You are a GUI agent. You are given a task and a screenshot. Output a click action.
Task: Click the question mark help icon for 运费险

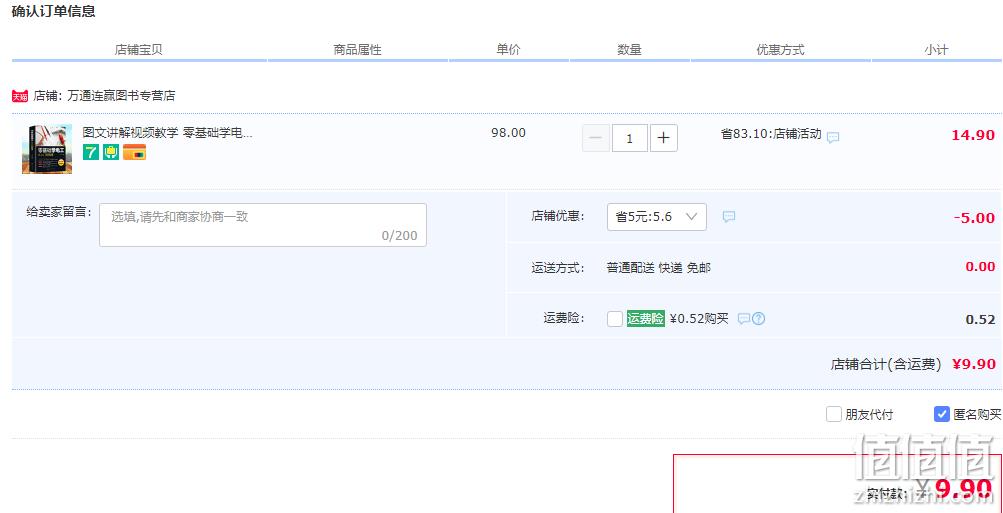click(x=759, y=319)
